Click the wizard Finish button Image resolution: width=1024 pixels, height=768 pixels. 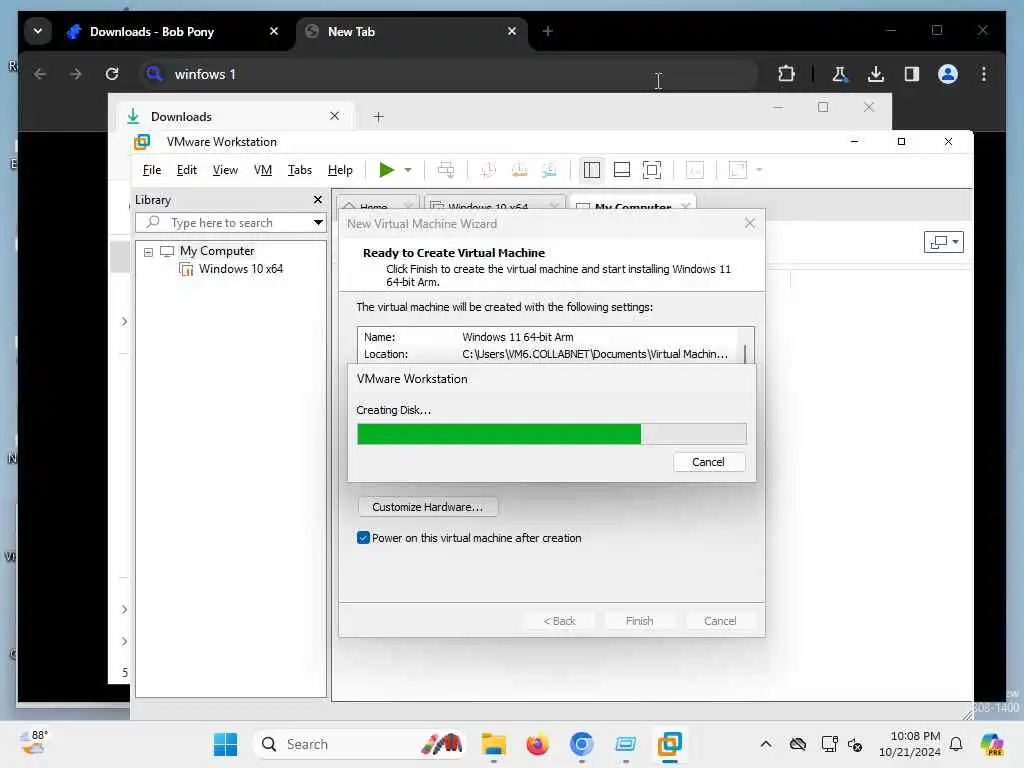tap(639, 621)
